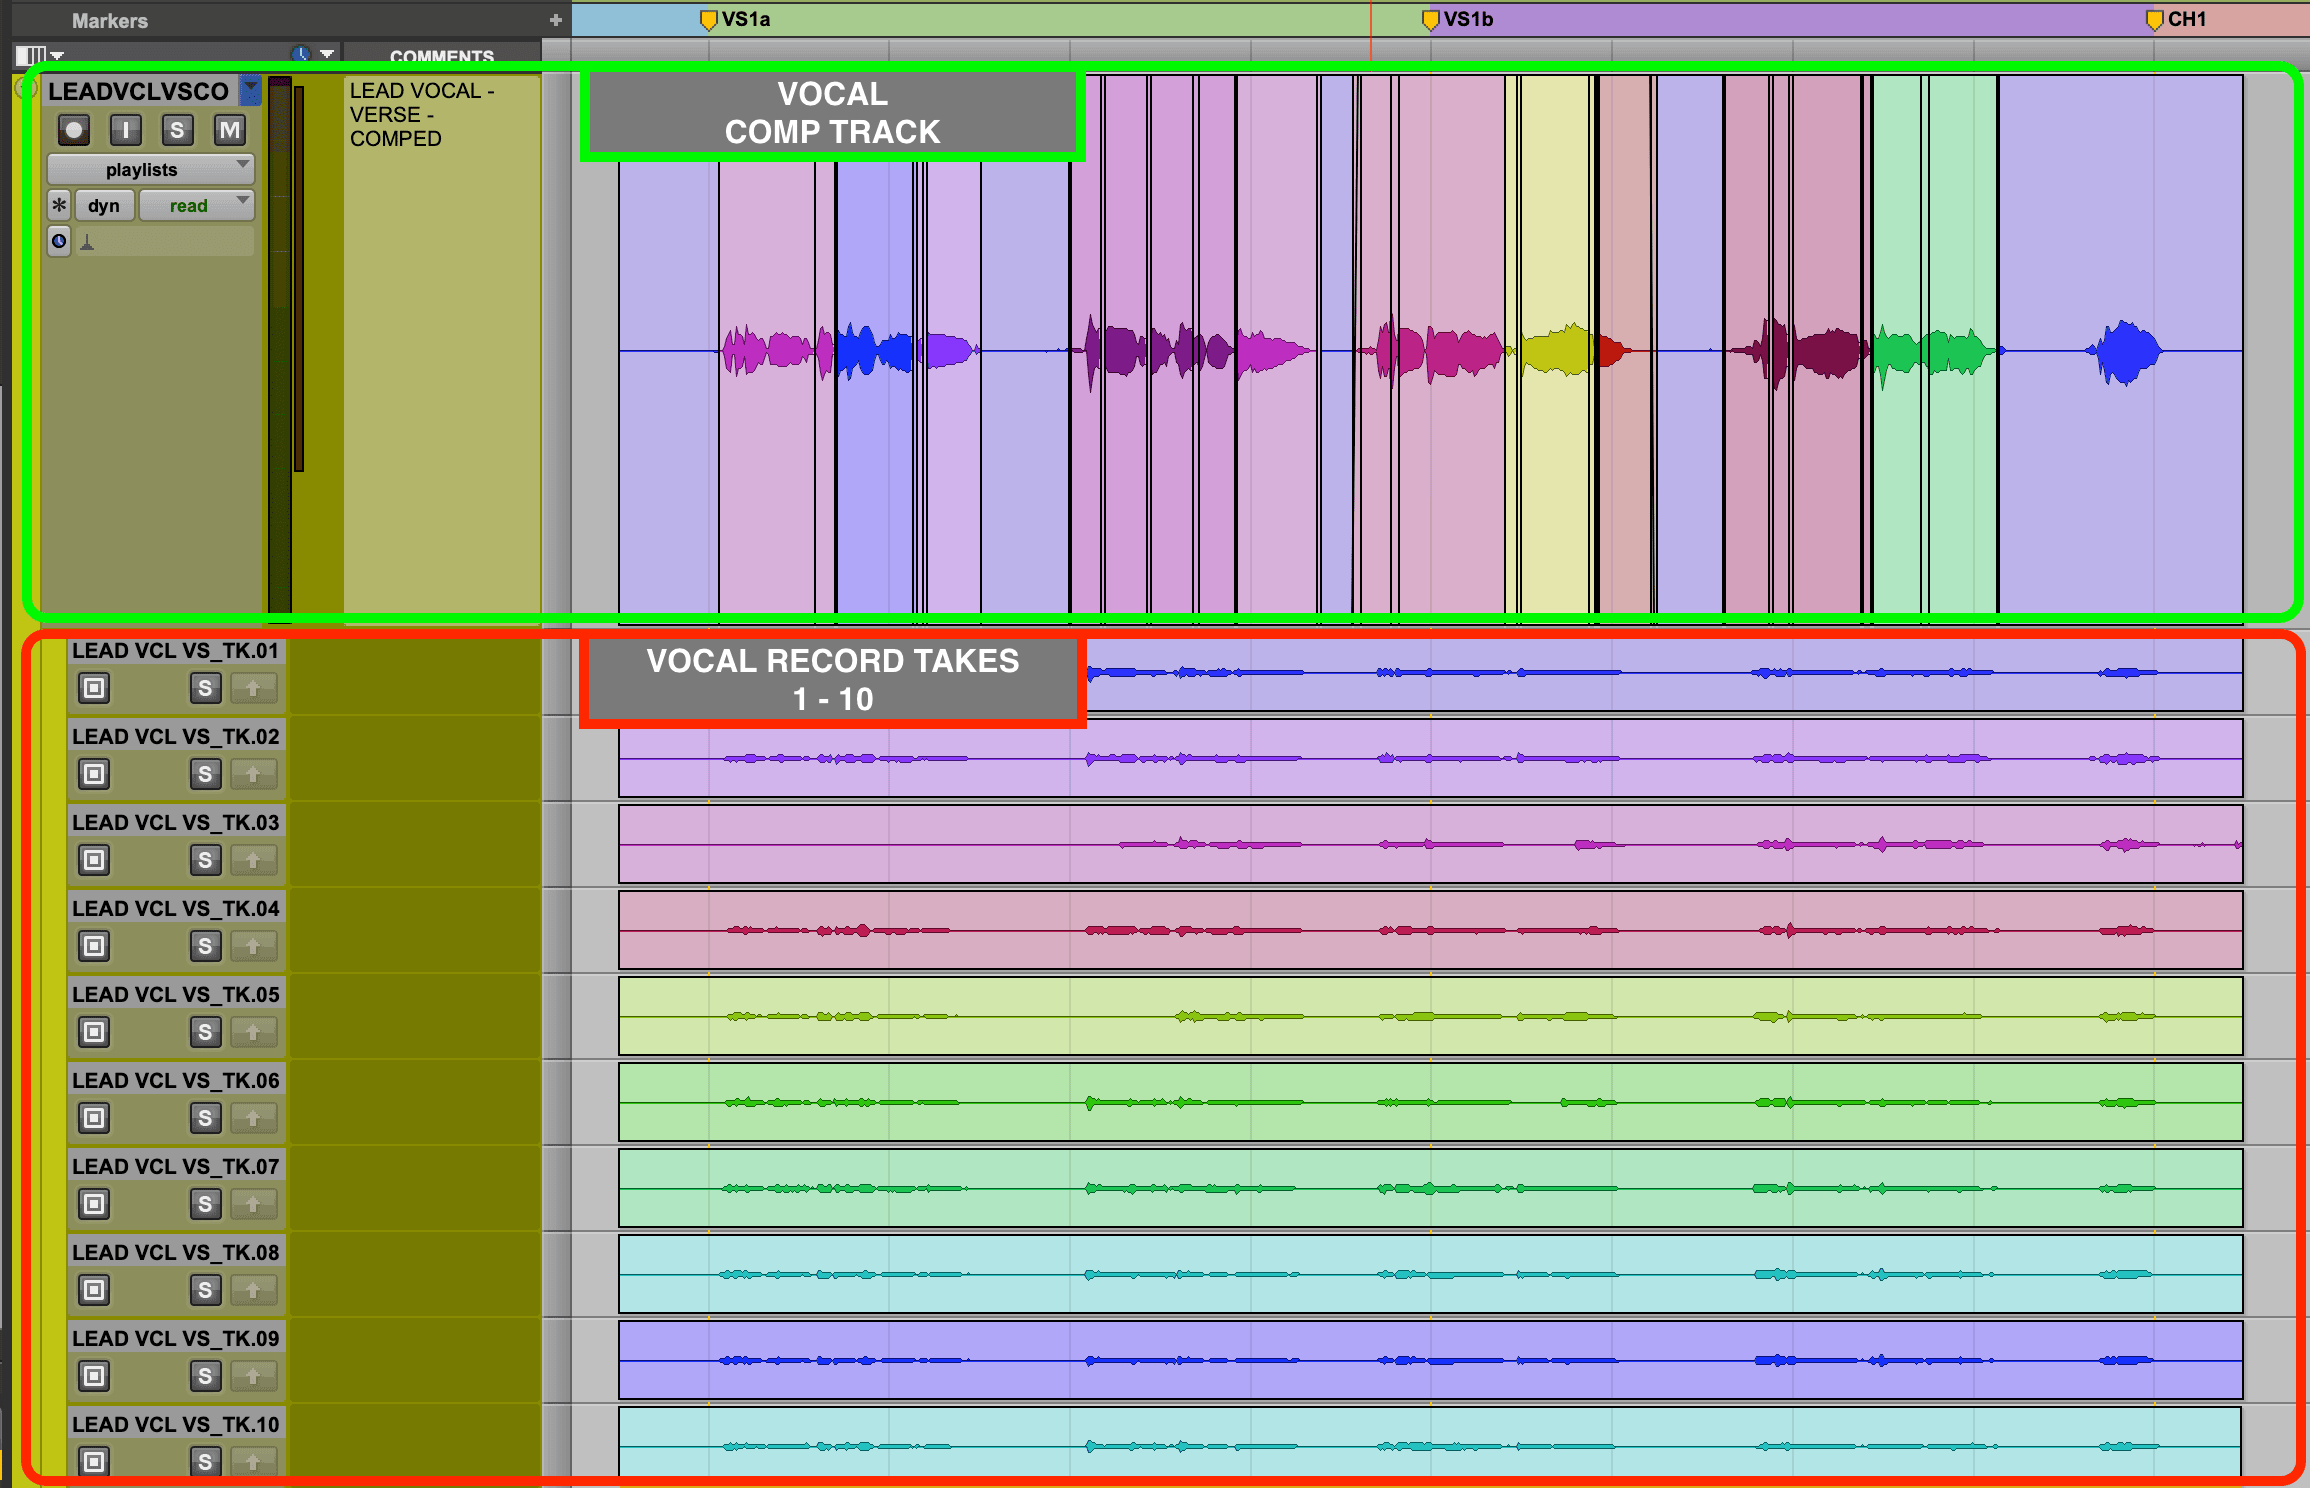This screenshot has width=2310, height=1488.
Task: Copy TK.05 selection up to main playlist
Action: point(253,1032)
